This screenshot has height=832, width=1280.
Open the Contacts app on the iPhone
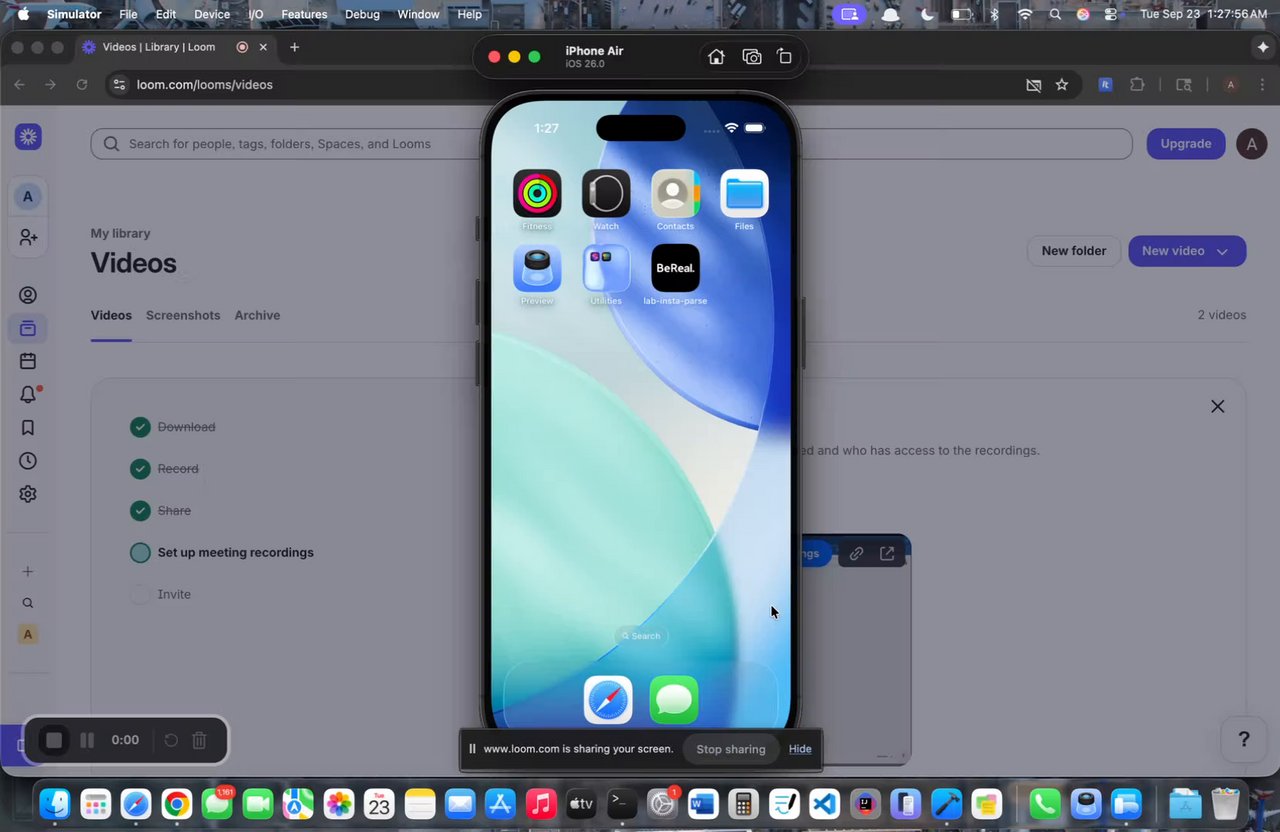click(675, 194)
